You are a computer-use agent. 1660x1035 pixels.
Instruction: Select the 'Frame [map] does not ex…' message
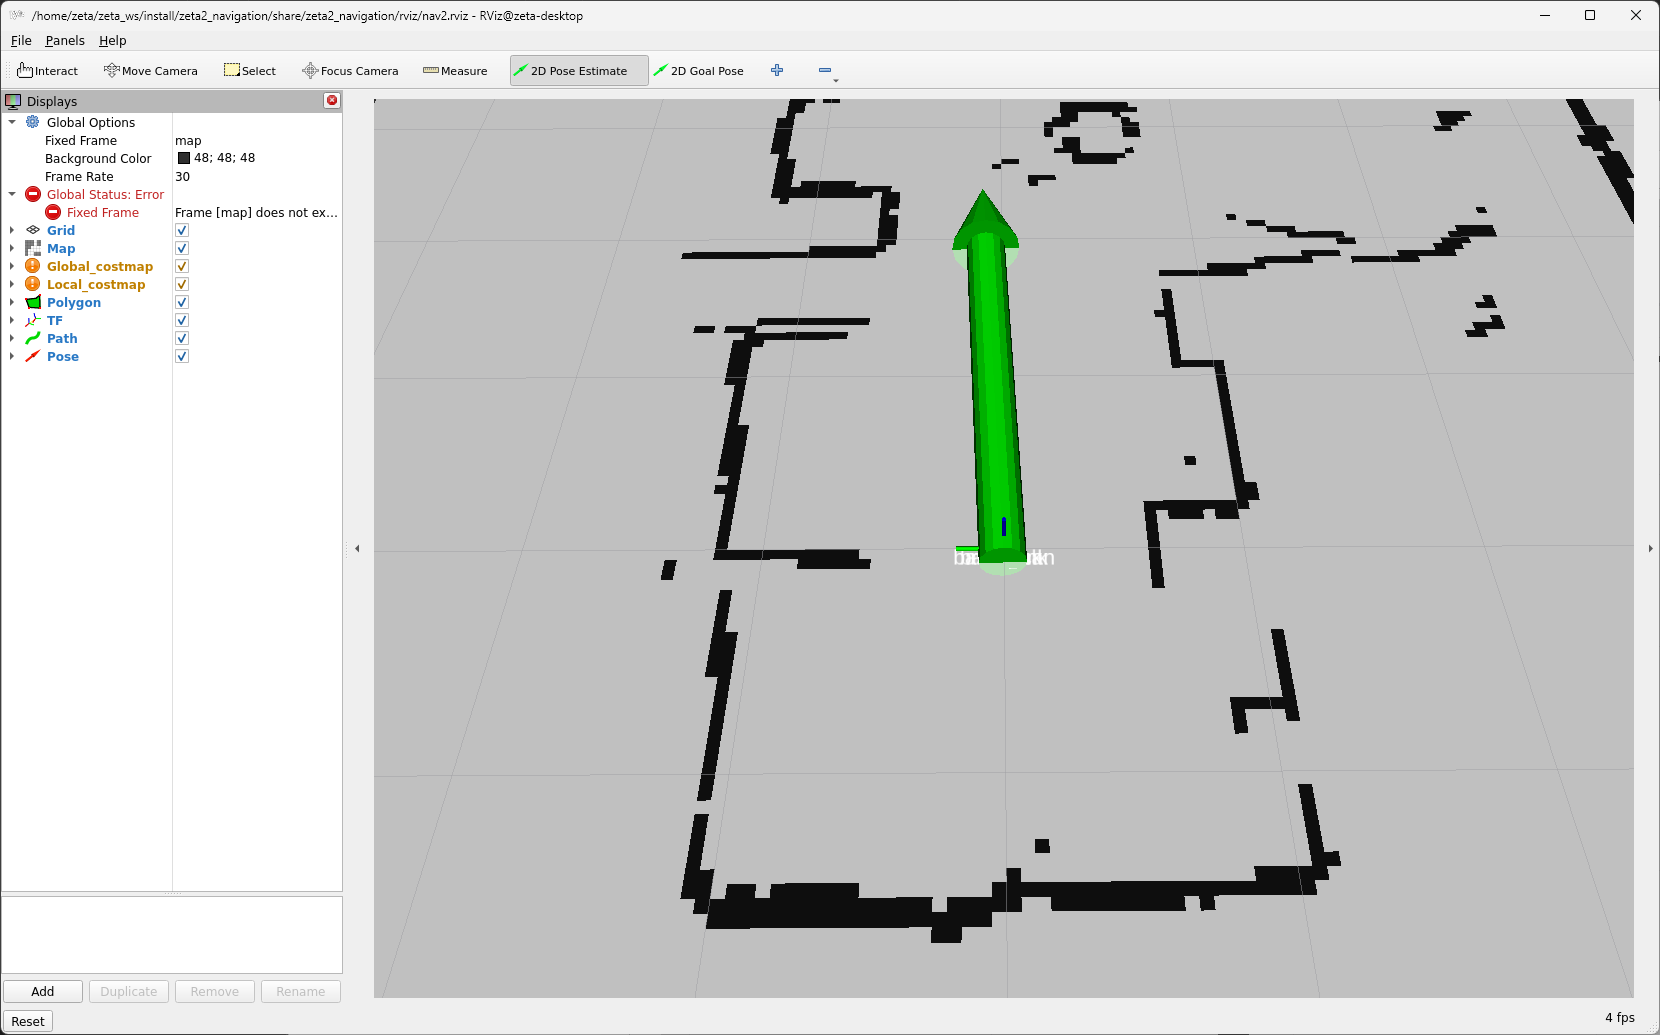click(x=256, y=212)
